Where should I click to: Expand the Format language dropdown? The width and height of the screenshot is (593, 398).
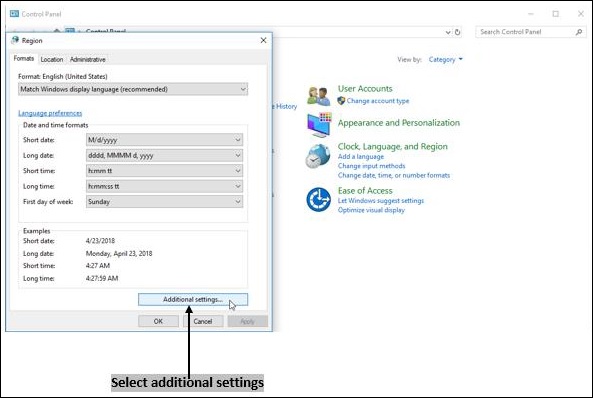point(133,89)
